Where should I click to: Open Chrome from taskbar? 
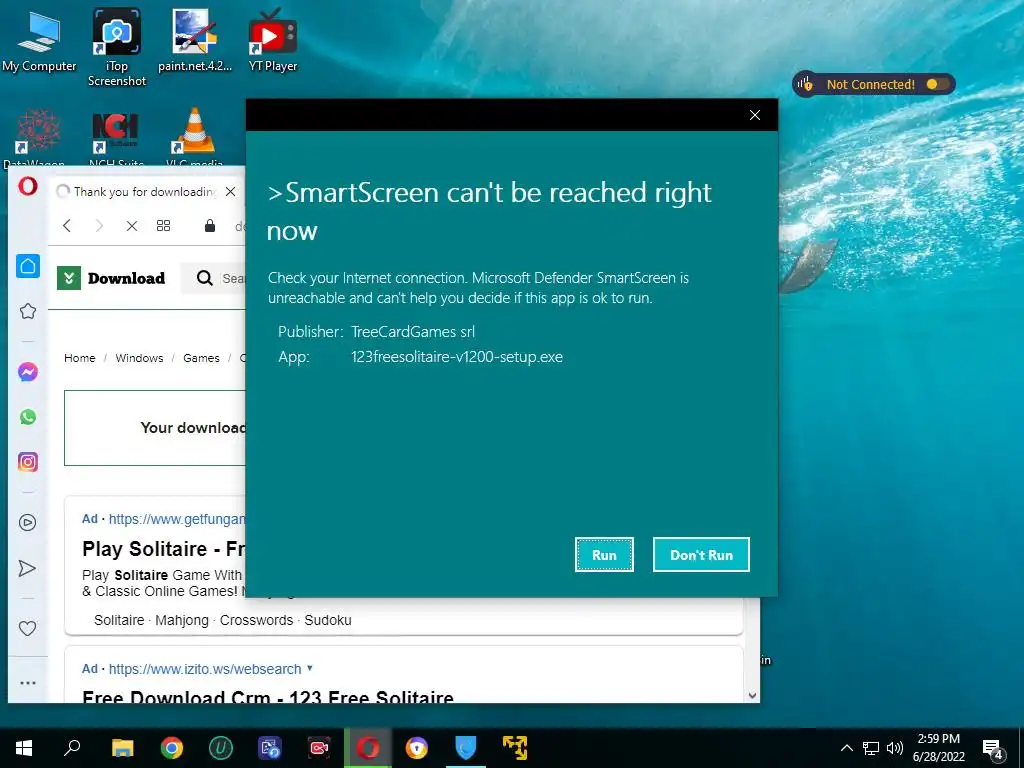172,748
